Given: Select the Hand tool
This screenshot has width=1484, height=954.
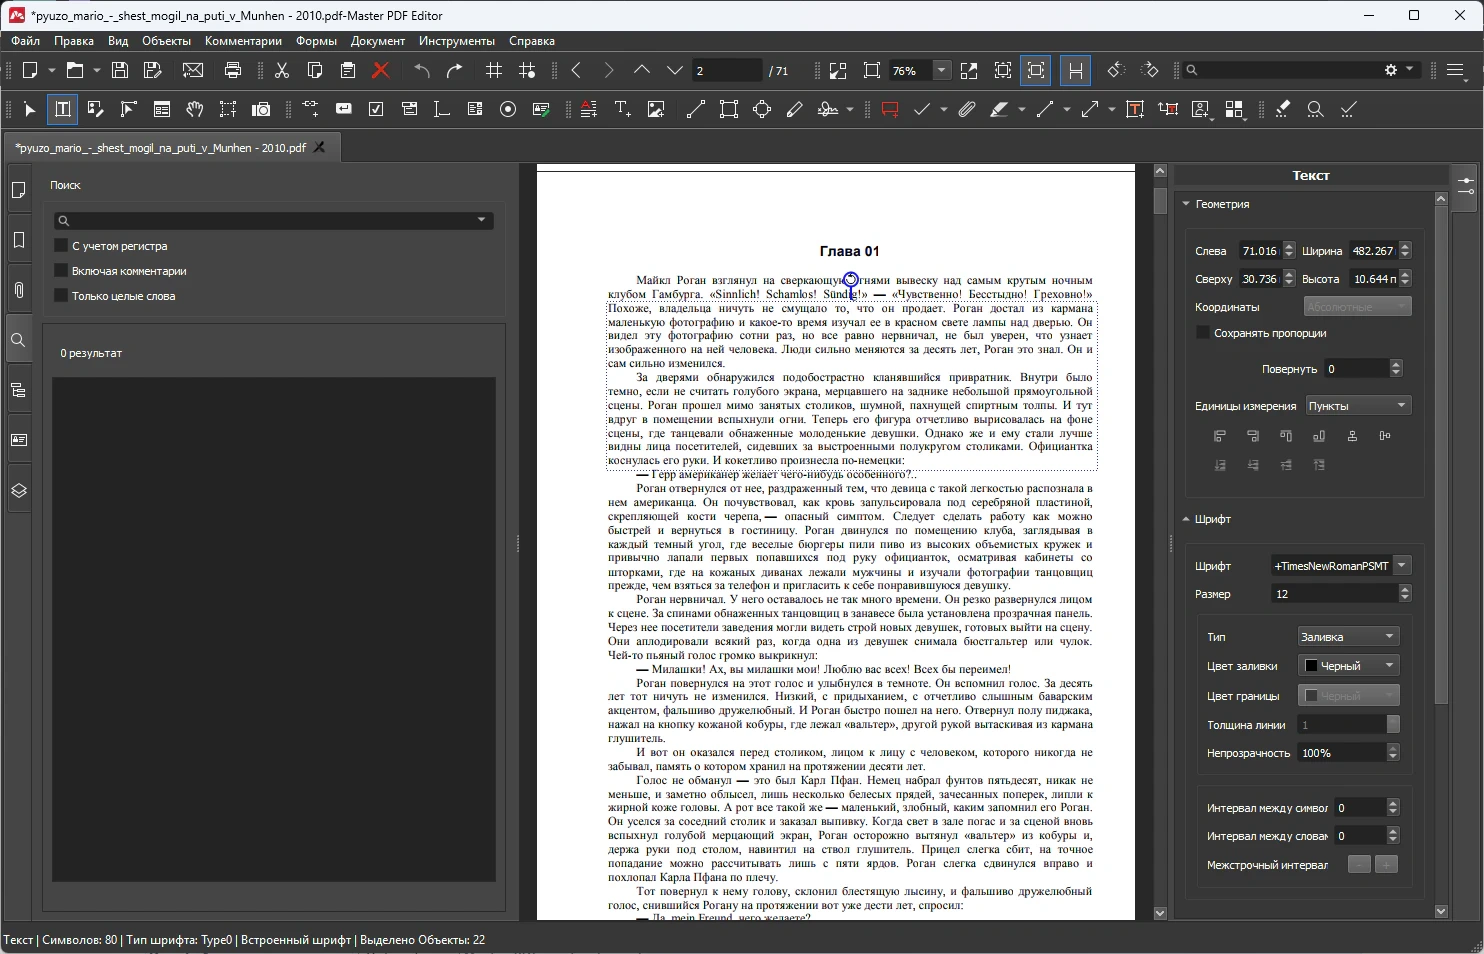Looking at the screenshot, I should pyautogui.click(x=195, y=110).
